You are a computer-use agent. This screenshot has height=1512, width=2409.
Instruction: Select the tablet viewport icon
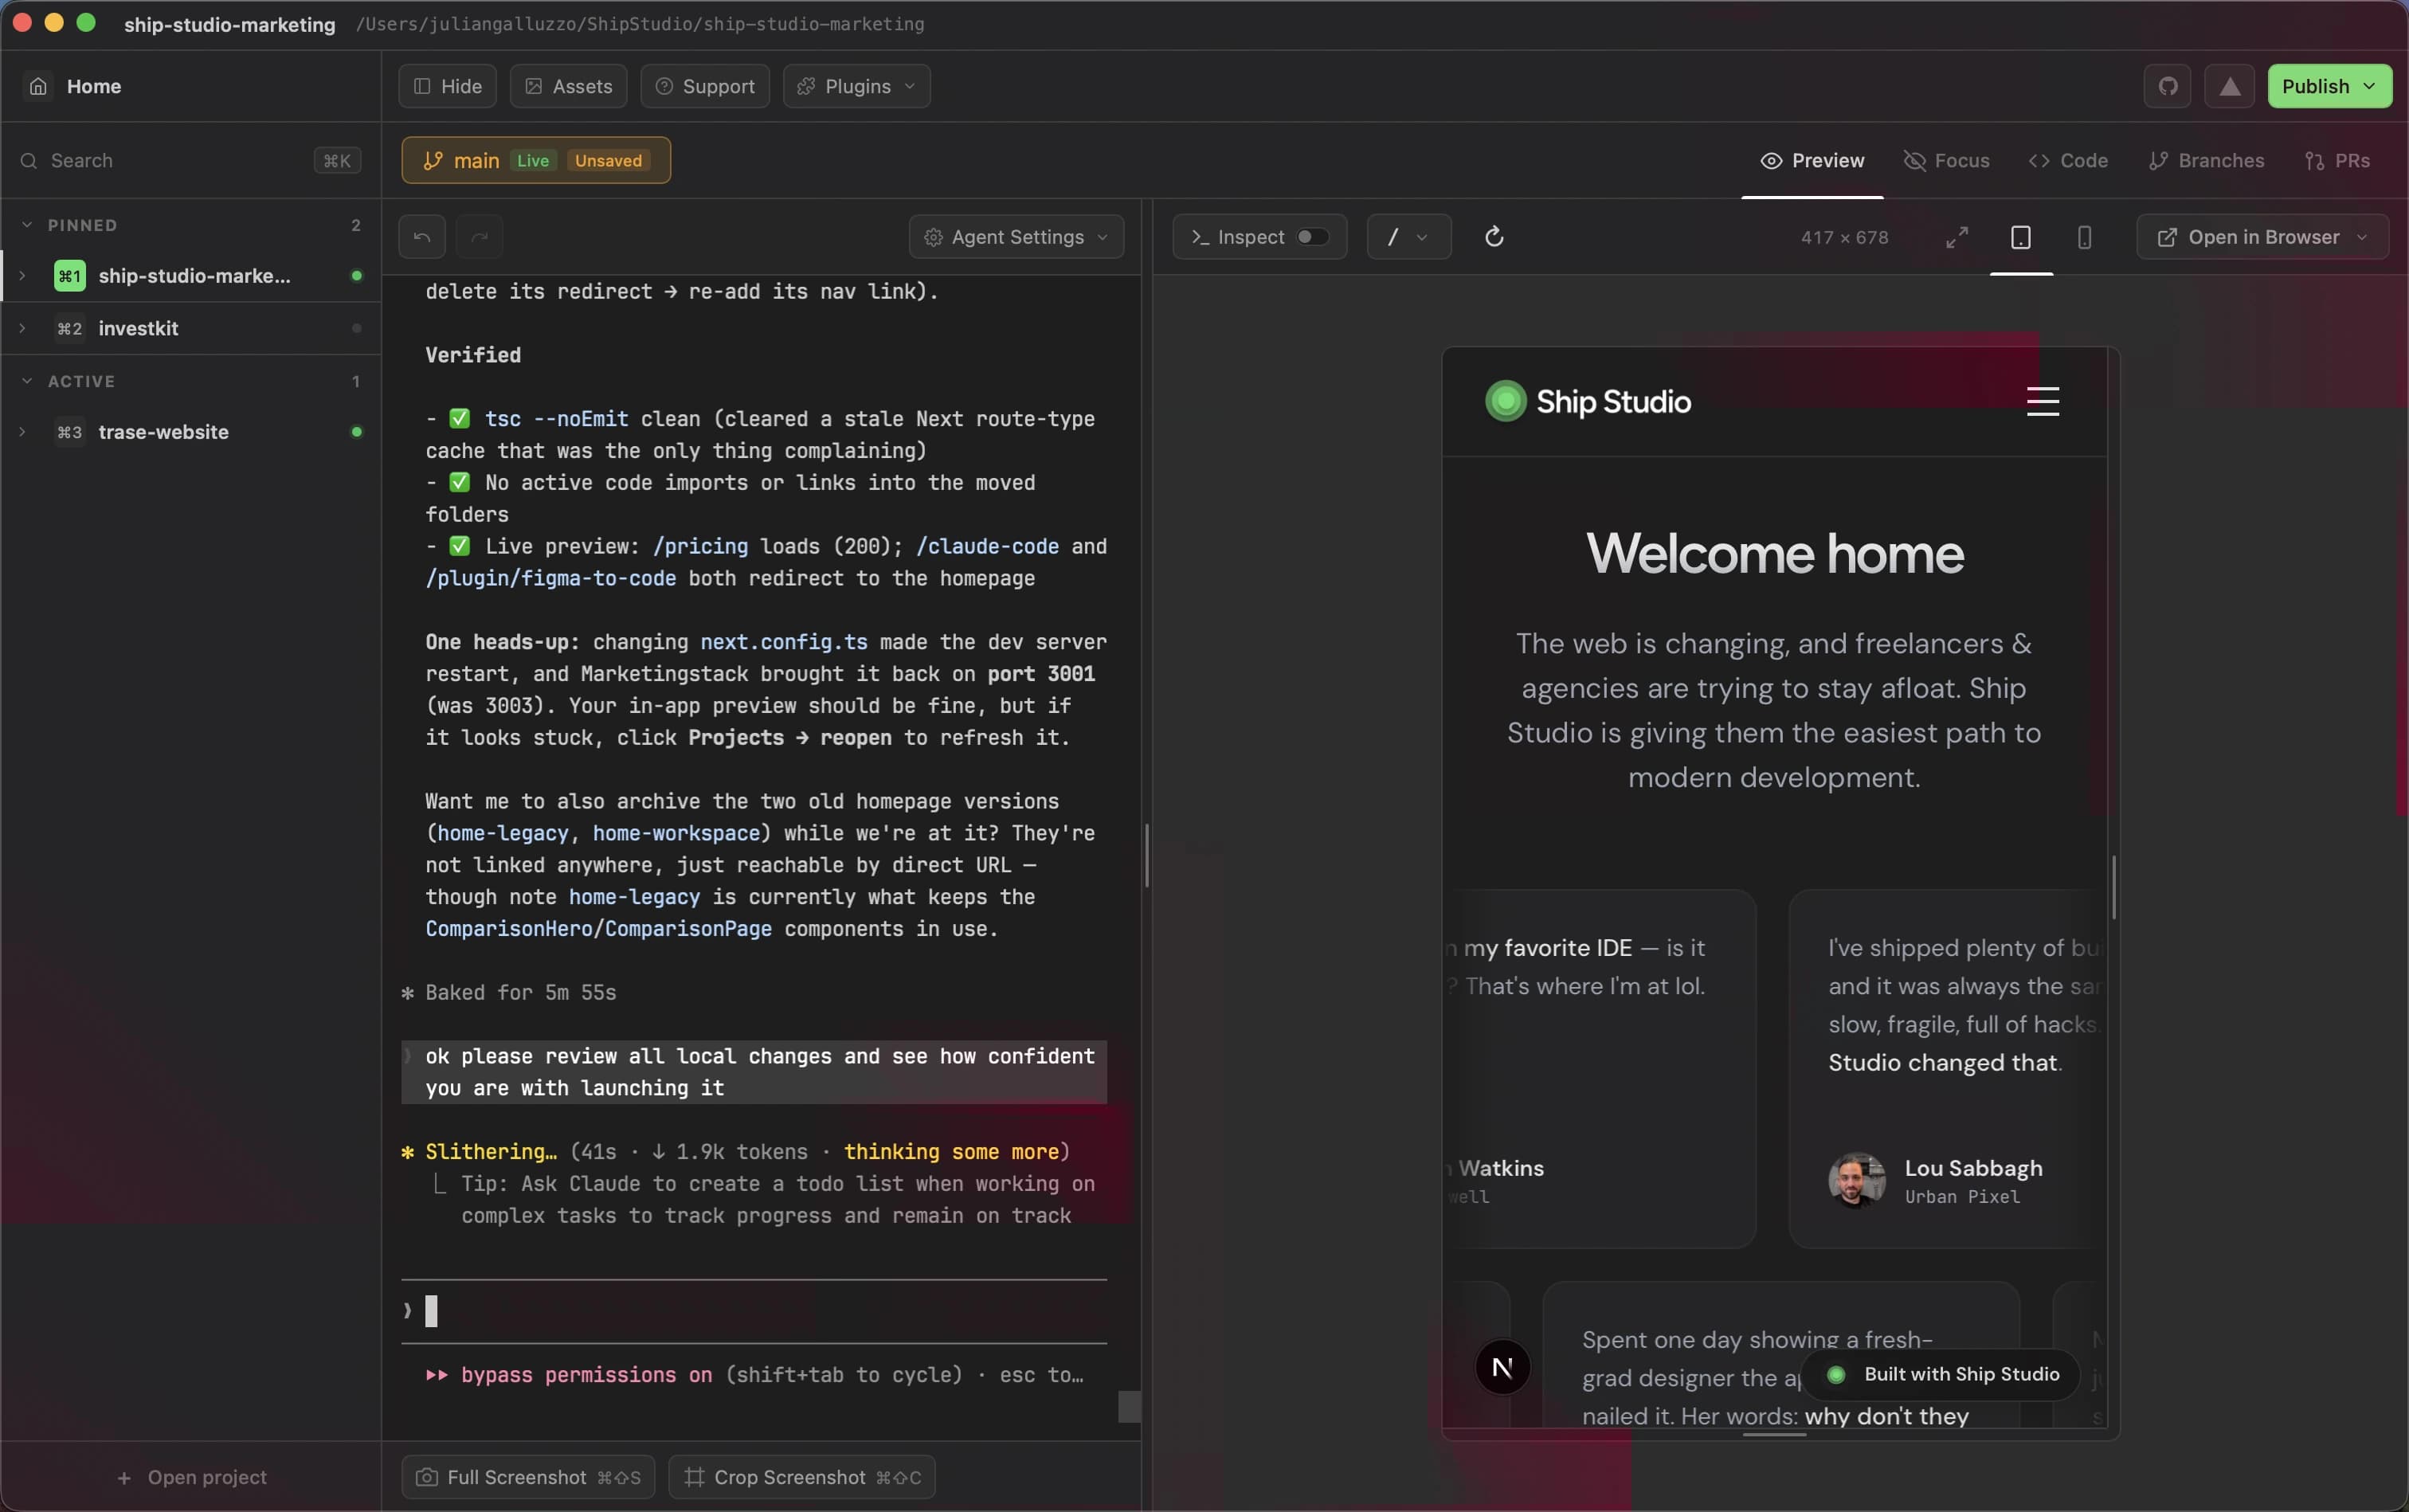click(2020, 237)
